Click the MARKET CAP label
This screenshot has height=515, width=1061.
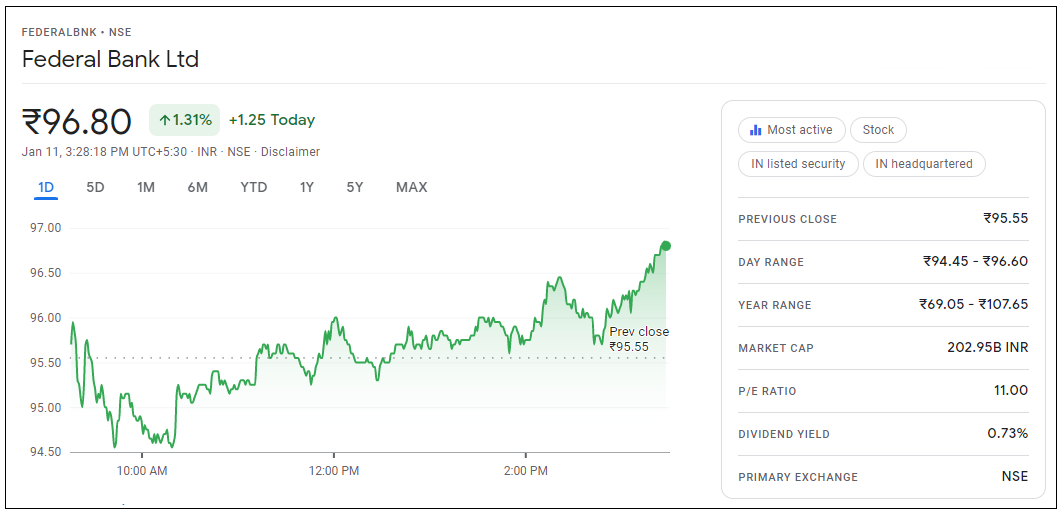coord(776,349)
